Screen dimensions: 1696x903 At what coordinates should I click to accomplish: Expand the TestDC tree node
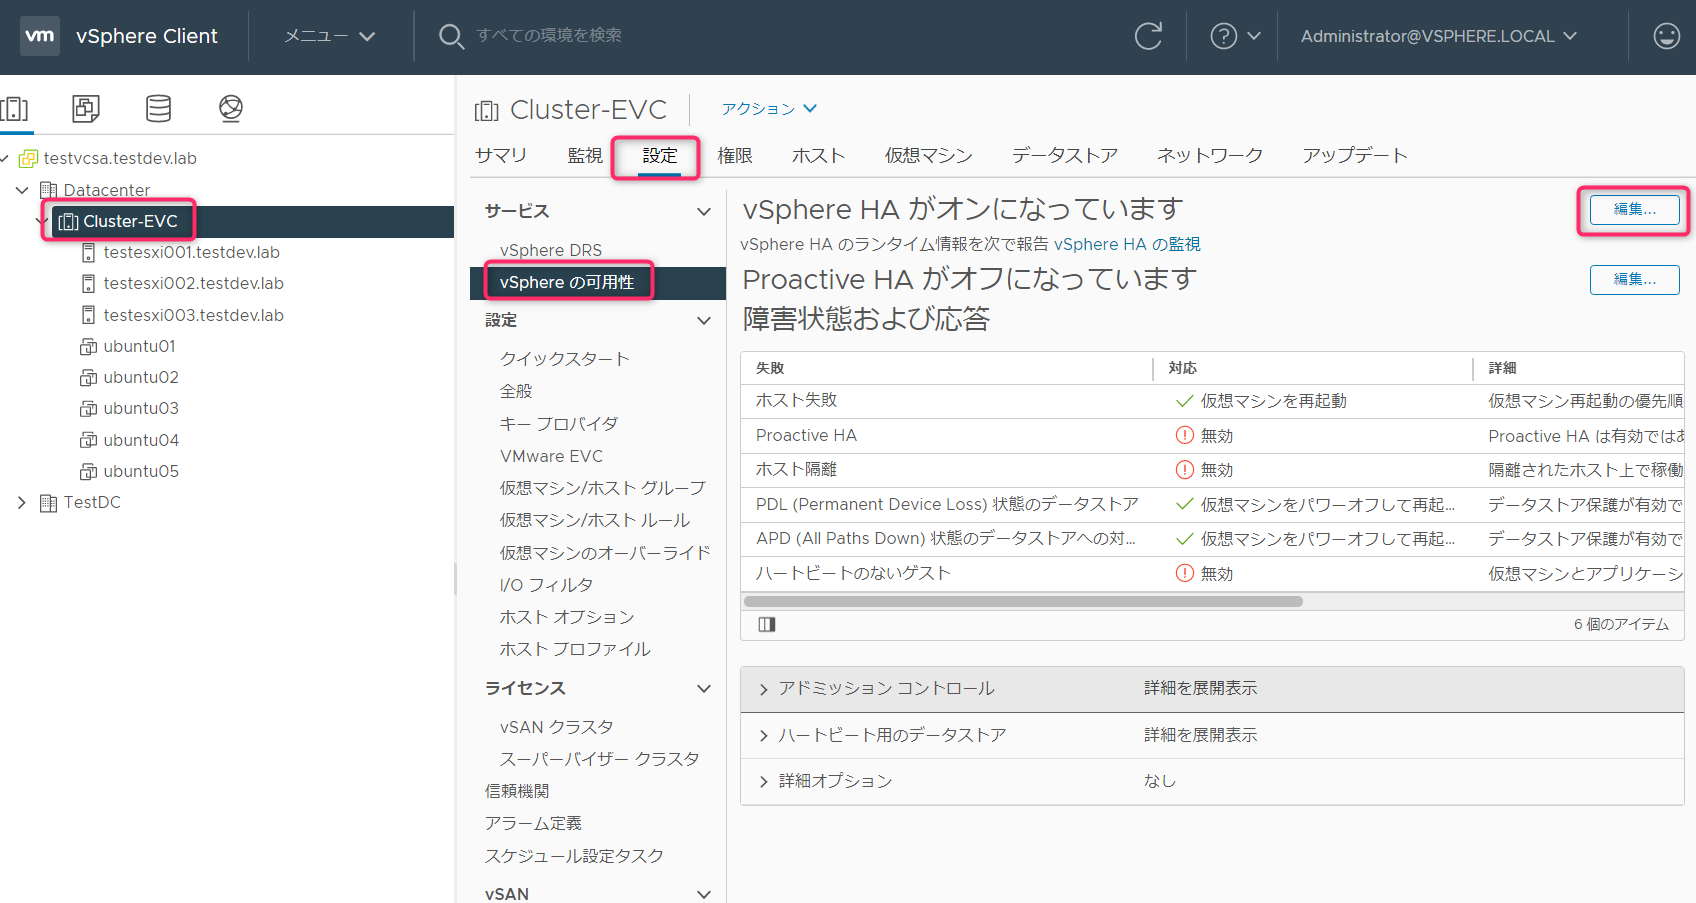coord(21,503)
